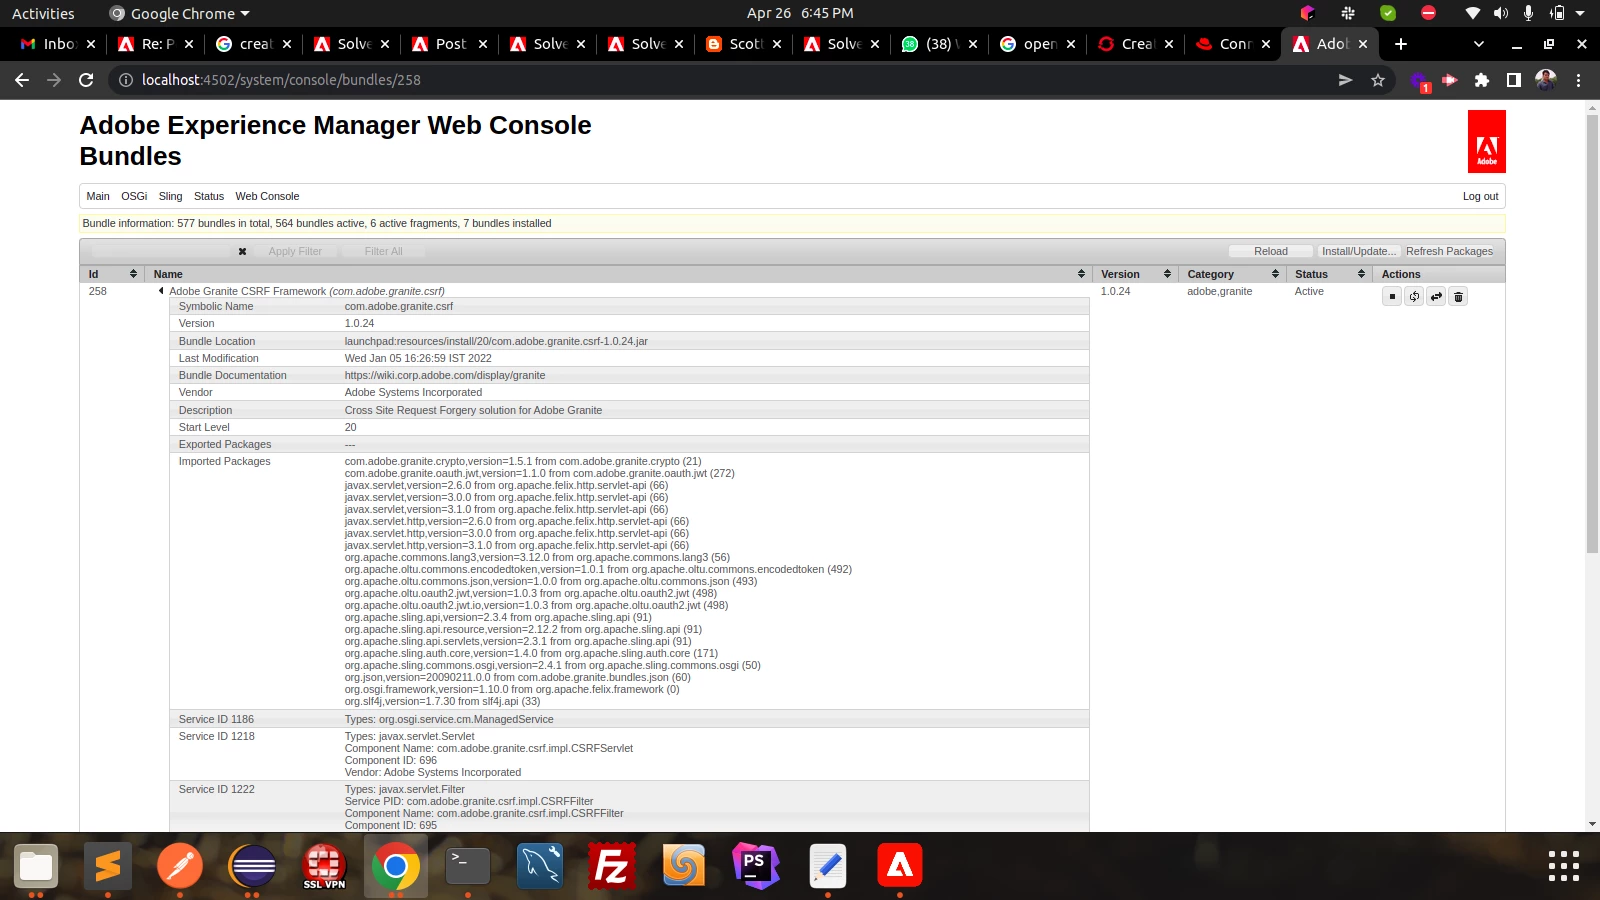Open Sublime Text from the dock
The image size is (1600, 900).
click(x=108, y=865)
